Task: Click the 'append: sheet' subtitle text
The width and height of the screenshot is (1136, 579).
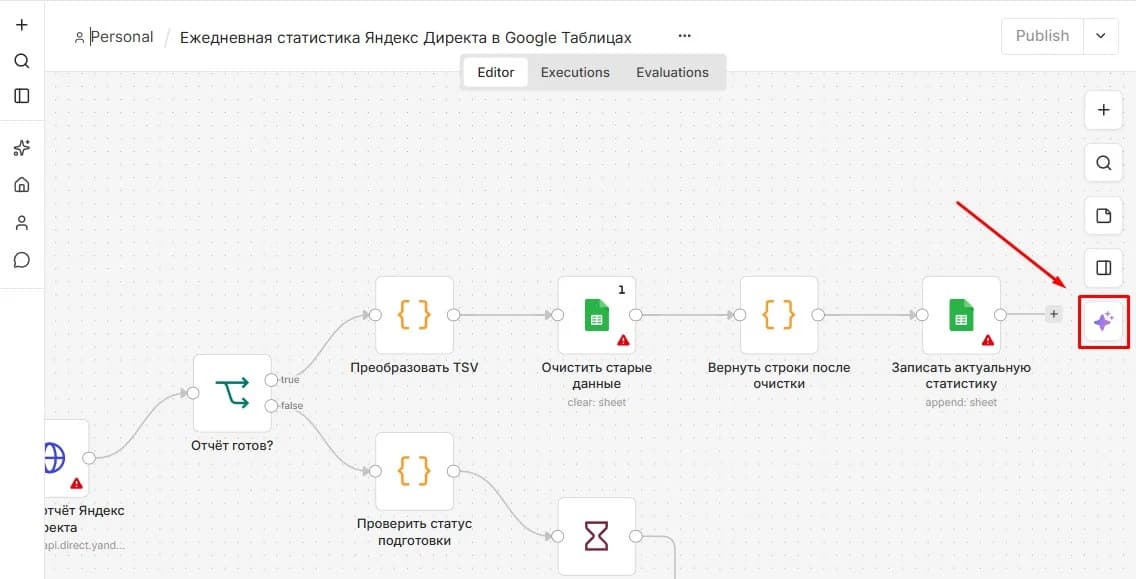Action: pos(961,402)
